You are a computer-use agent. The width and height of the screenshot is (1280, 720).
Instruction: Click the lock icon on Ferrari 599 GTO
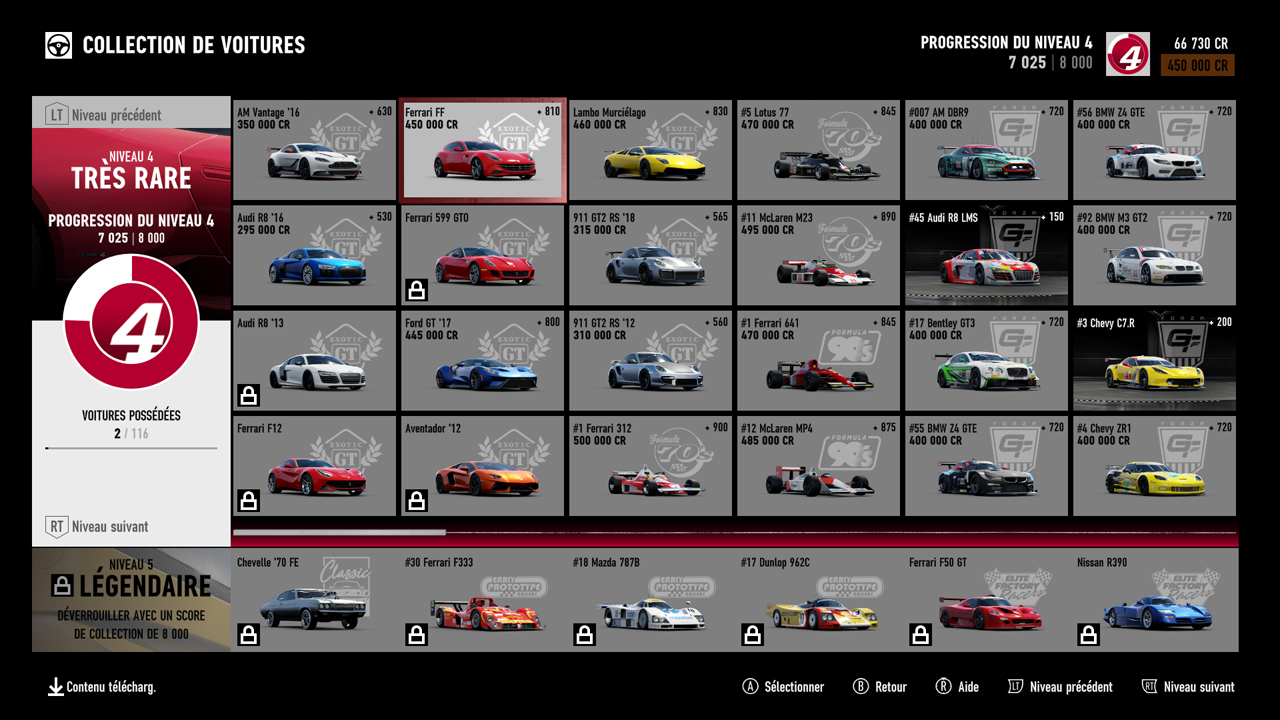416,290
